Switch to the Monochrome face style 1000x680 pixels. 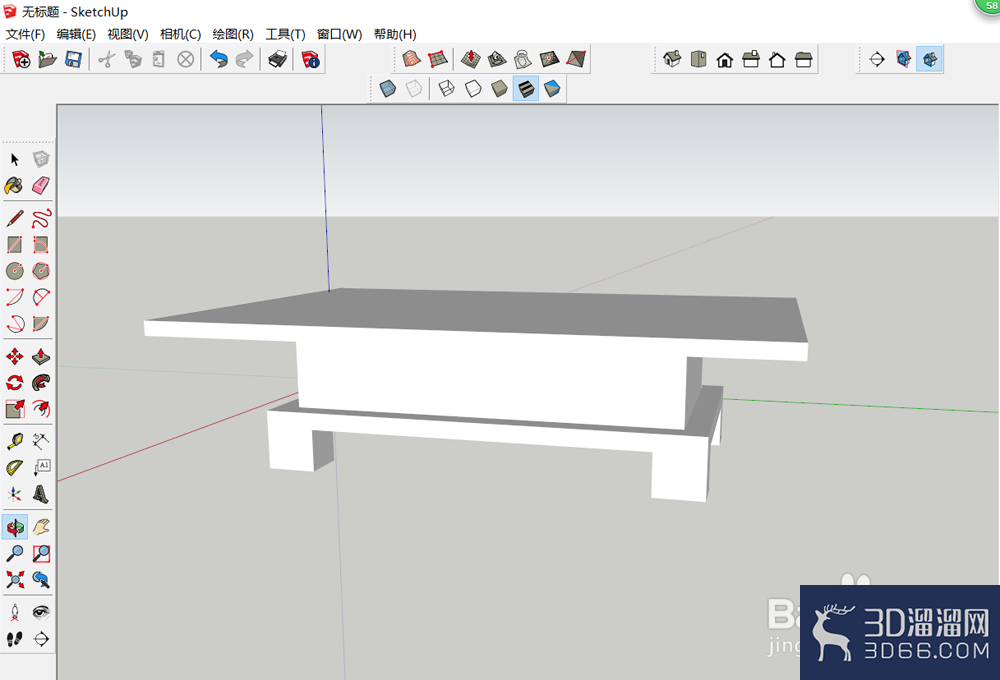(552, 88)
